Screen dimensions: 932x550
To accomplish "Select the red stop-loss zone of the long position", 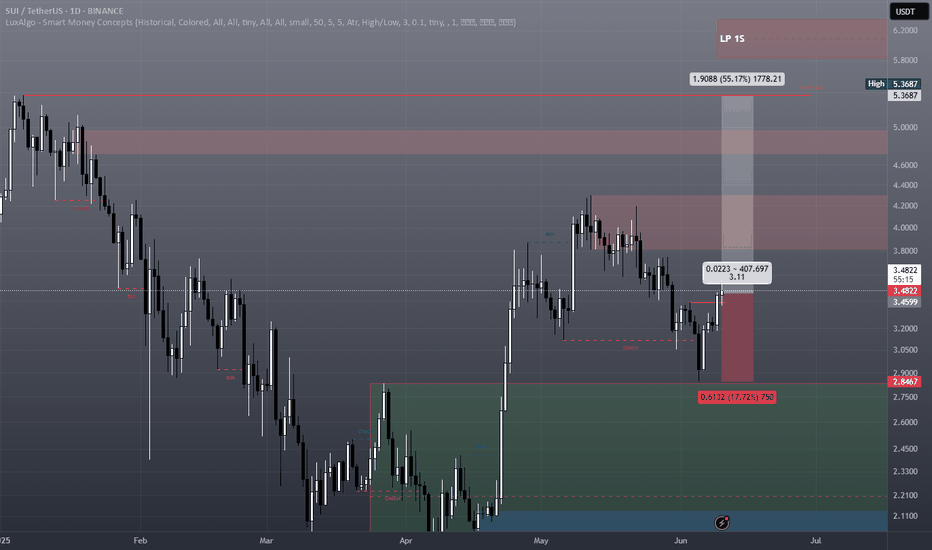I will tap(737, 337).
